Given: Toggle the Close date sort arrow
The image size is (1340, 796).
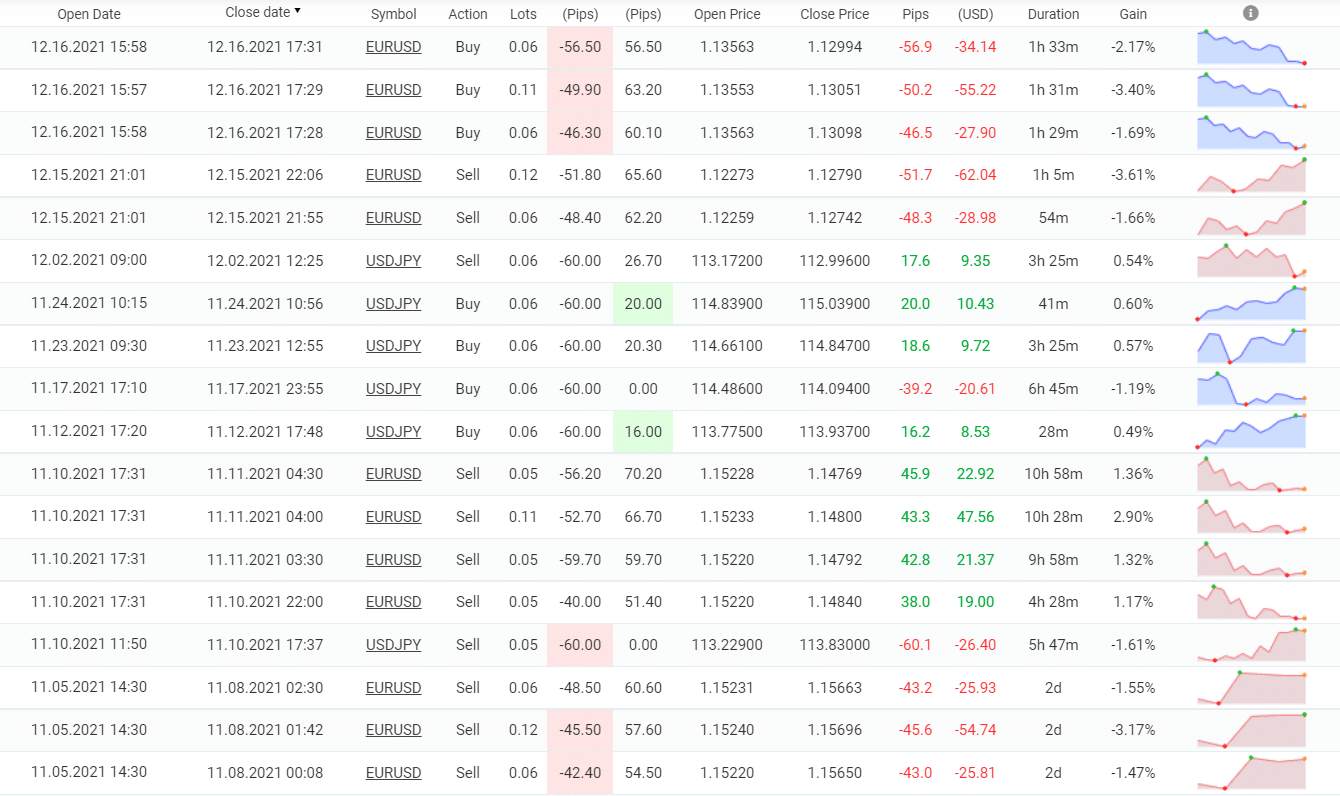Looking at the screenshot, I should click(x=297, y=12).
